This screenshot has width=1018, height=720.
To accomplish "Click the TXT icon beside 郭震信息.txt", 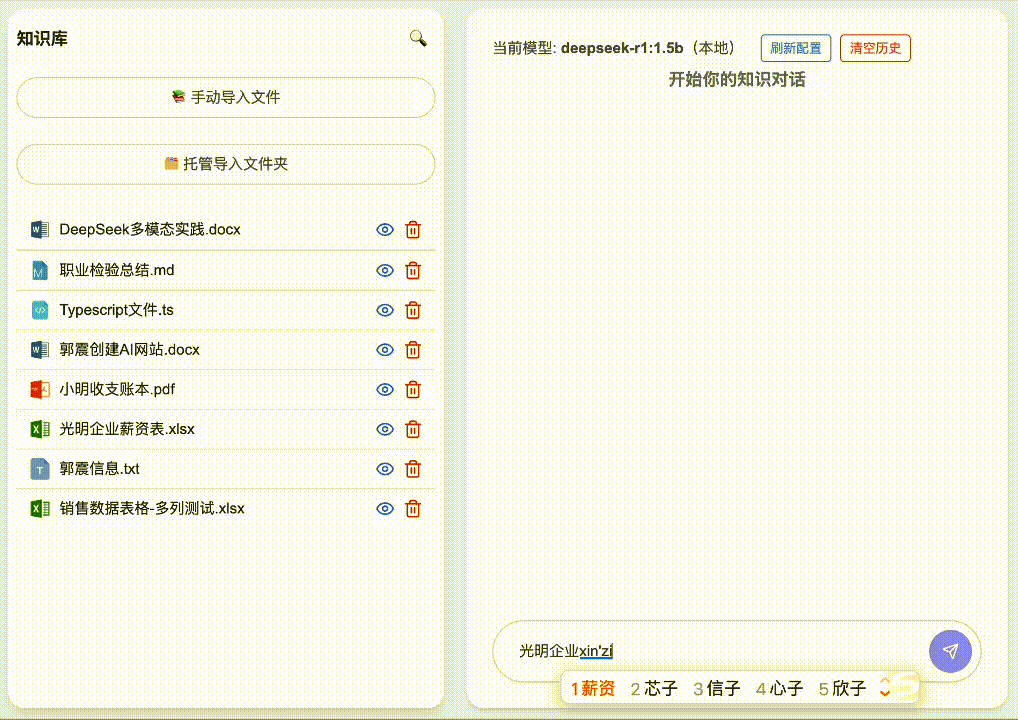I will (x=39, y=468).
